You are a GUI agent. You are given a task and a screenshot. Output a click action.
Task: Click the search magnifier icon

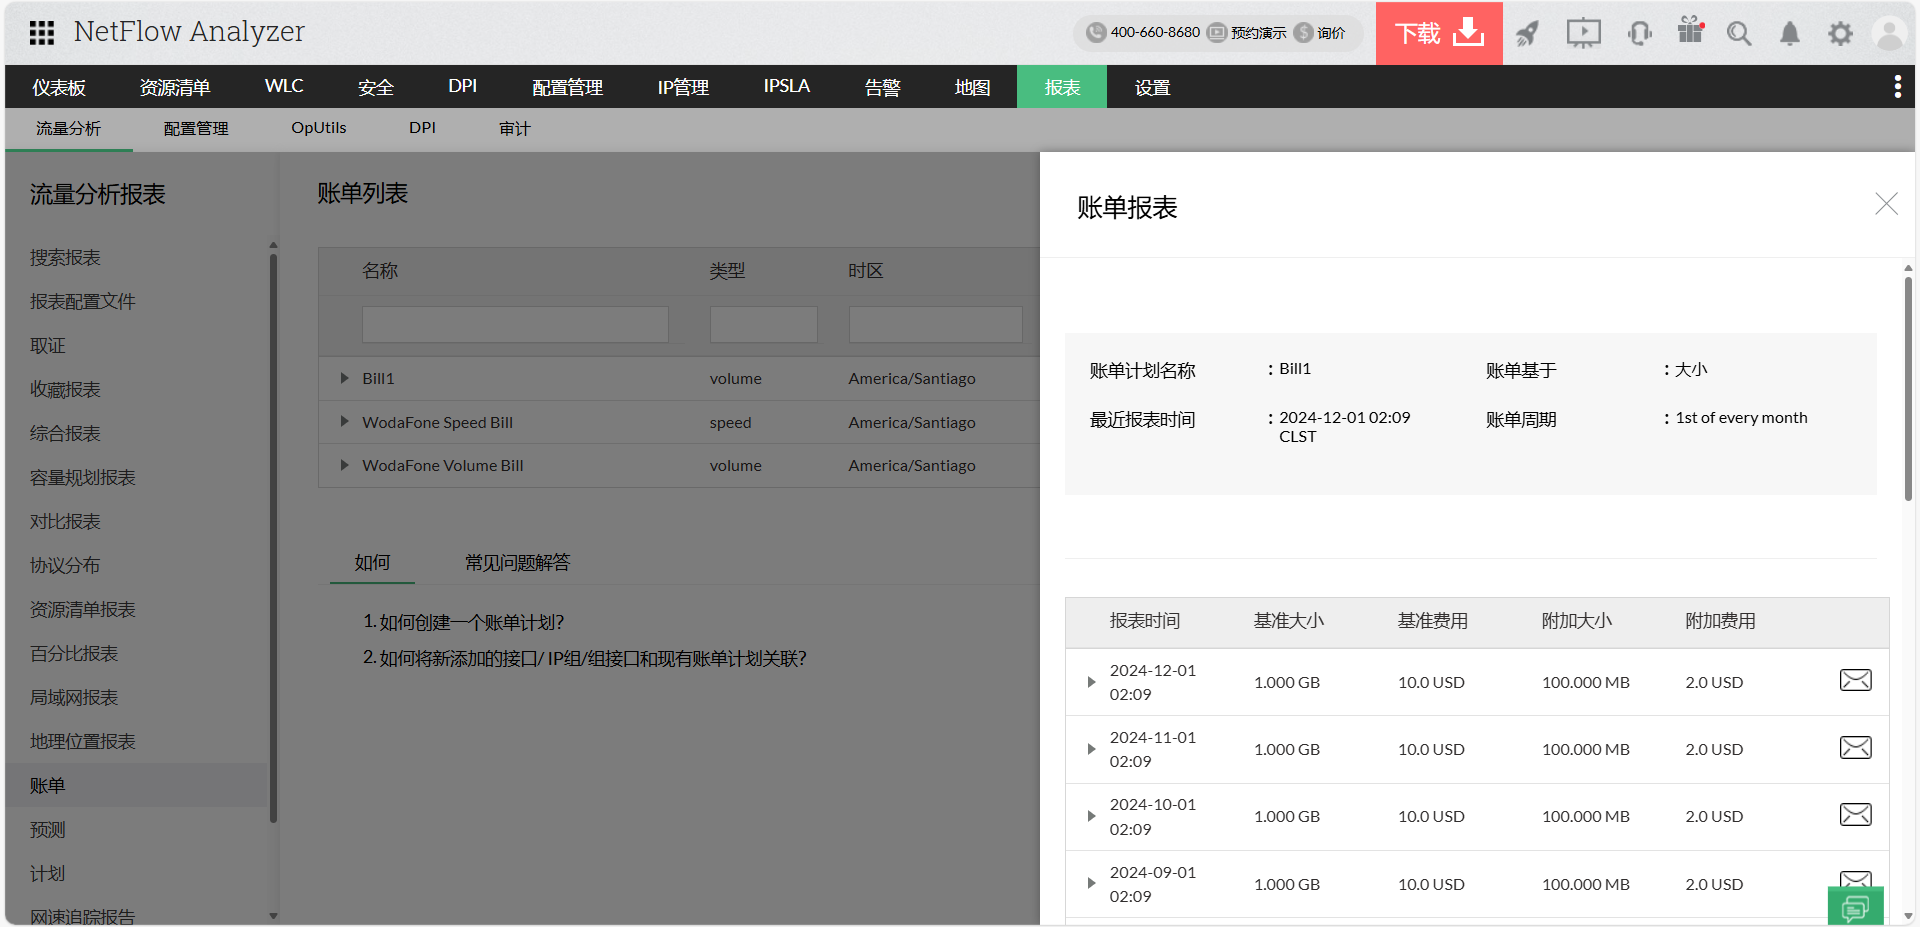tap(1739, 34)
